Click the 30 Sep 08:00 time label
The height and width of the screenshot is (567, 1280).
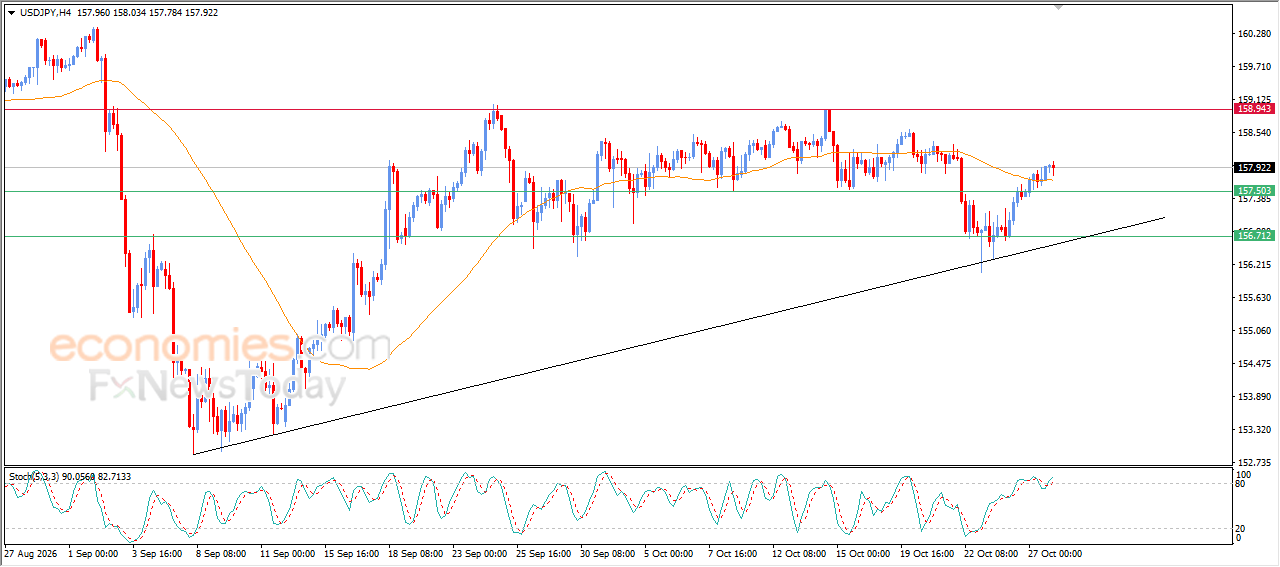(608, 553)
